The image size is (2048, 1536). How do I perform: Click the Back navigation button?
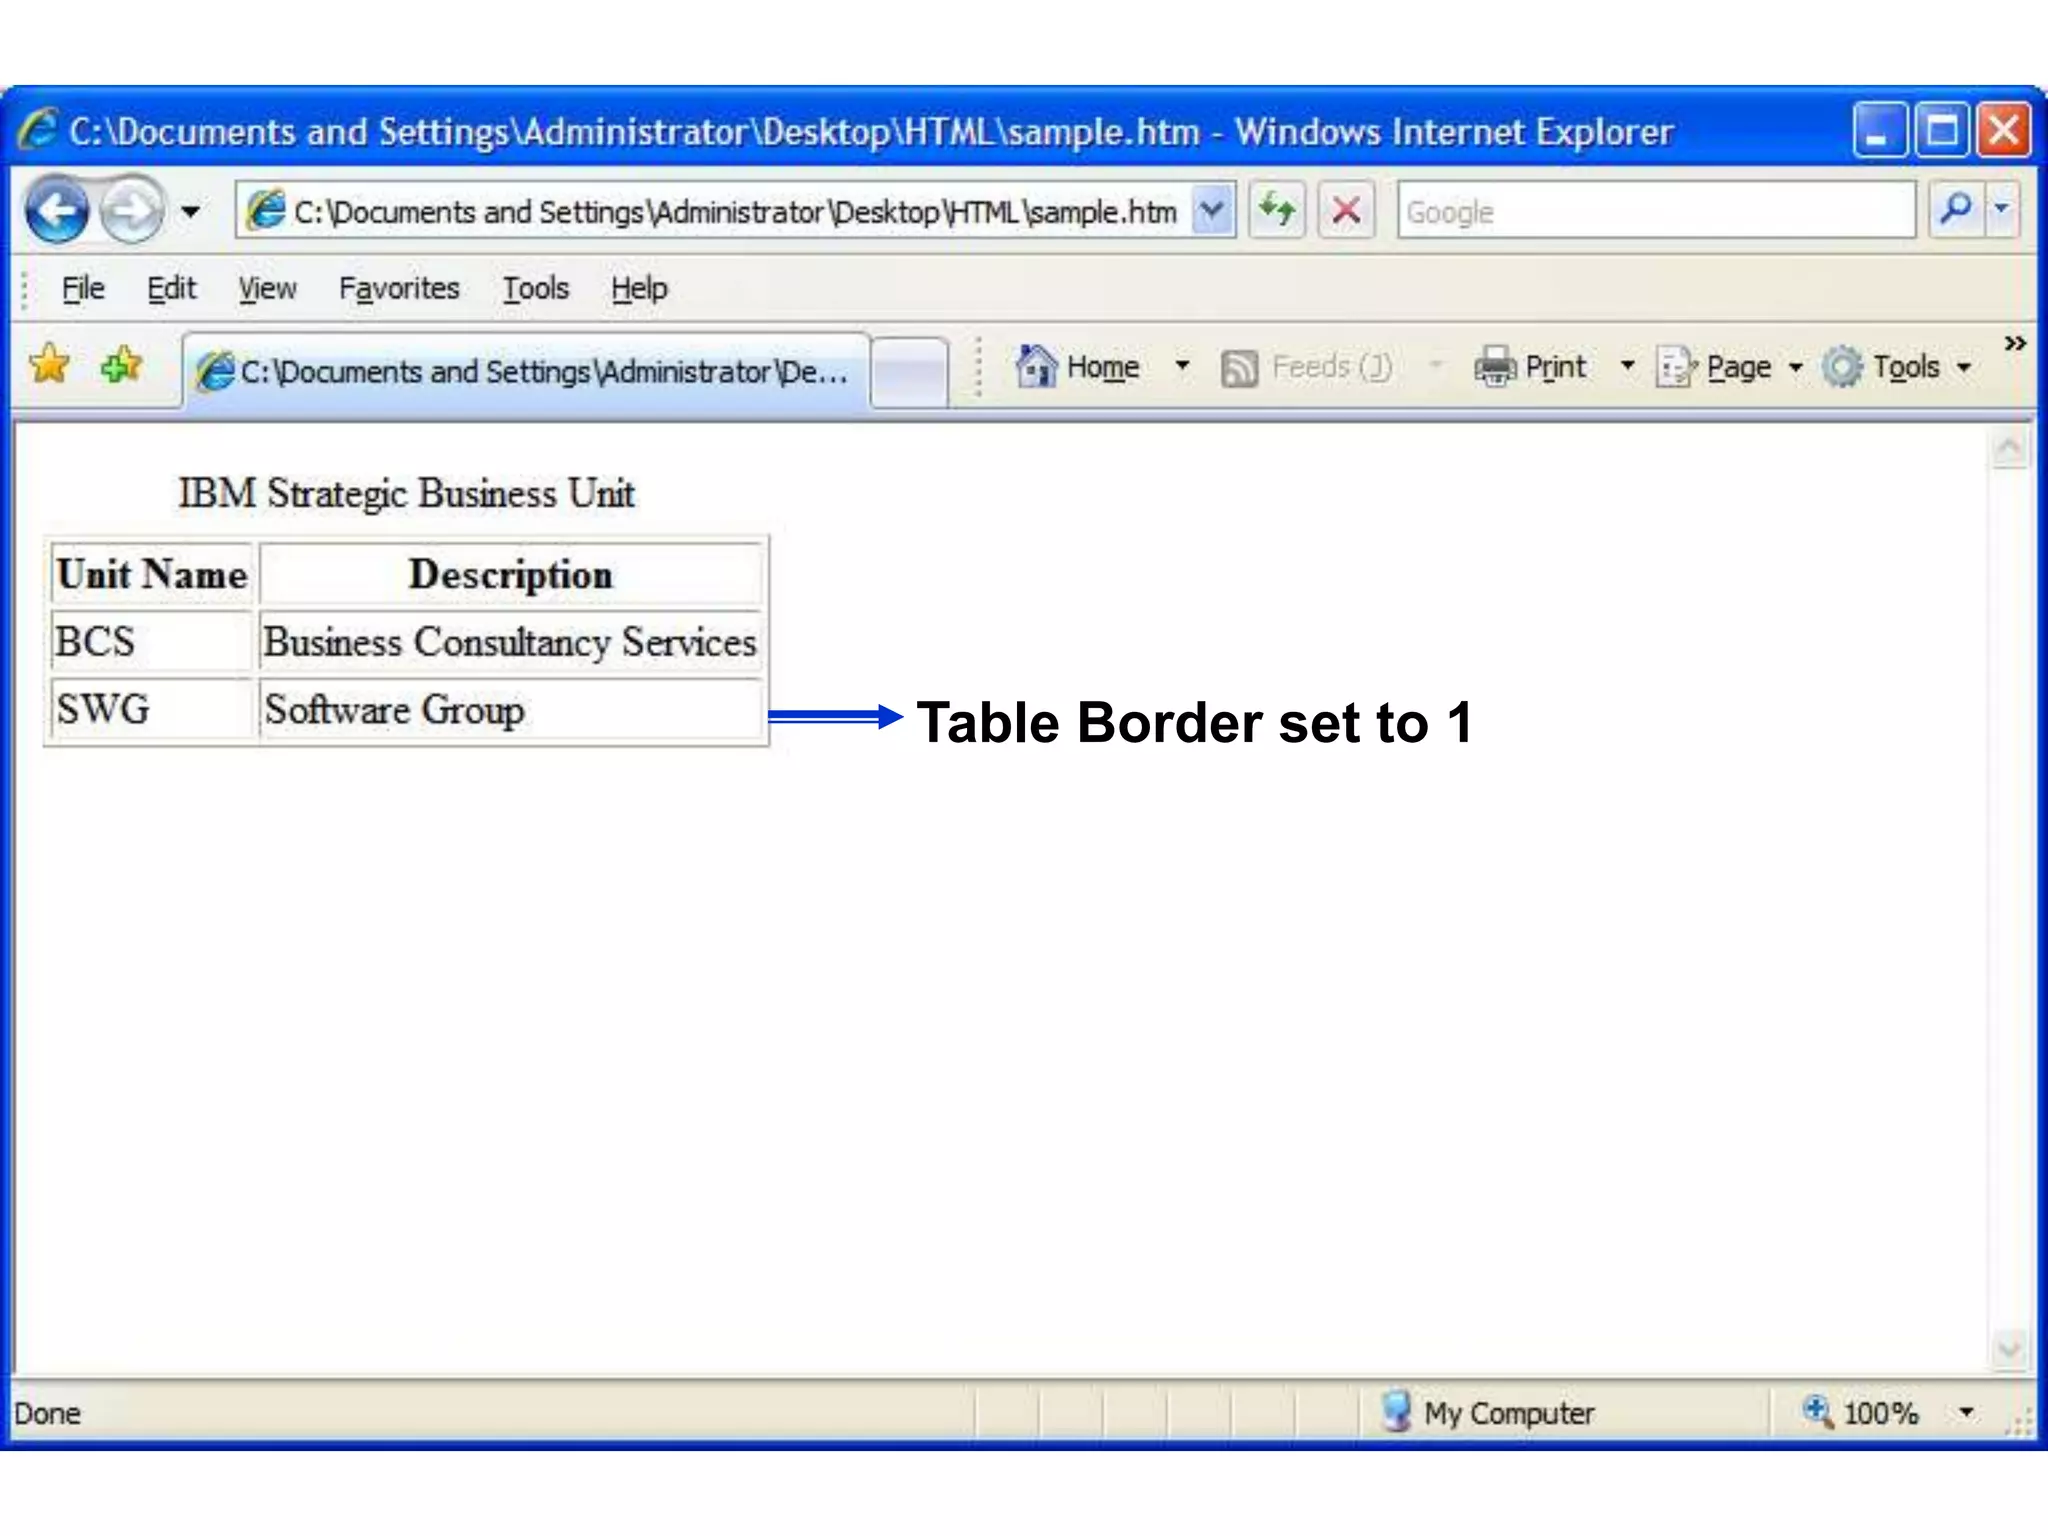tap(57, 210)
